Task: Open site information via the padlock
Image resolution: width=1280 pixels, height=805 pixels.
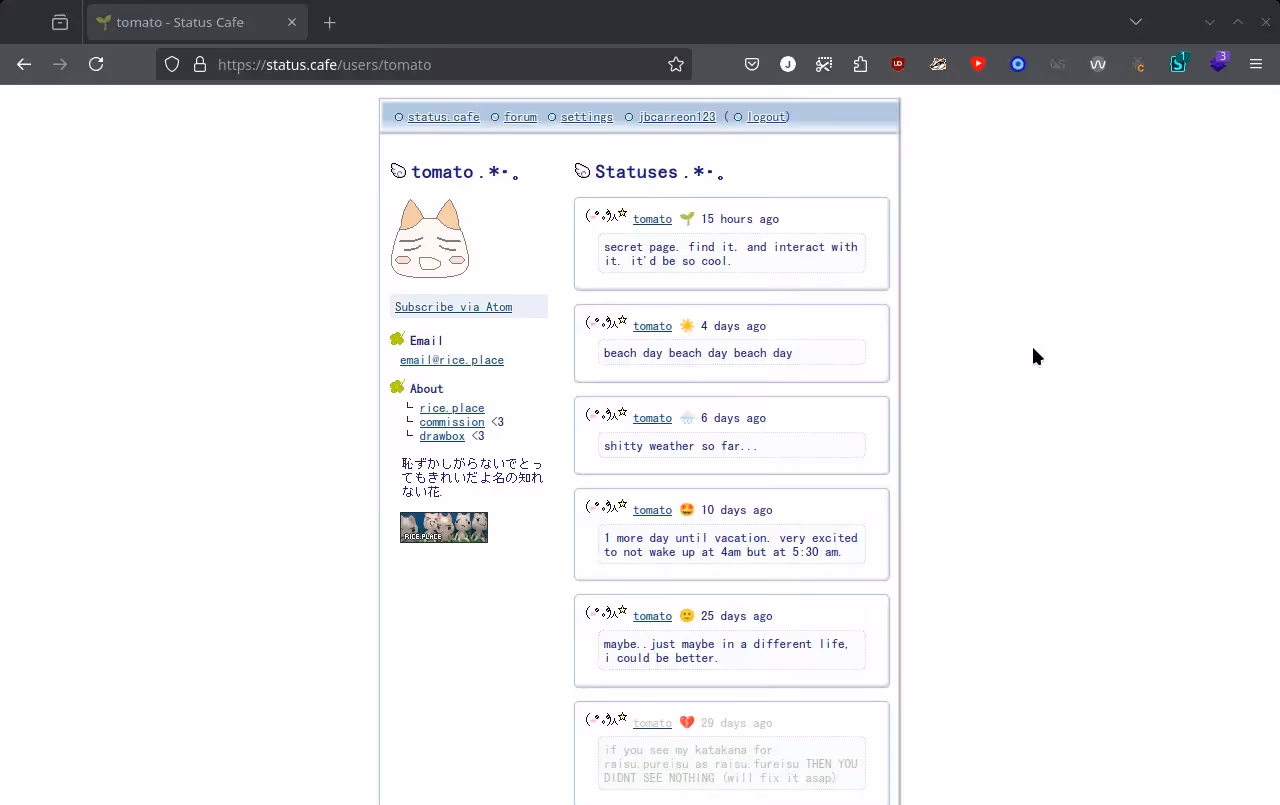Action: [x=200, y=64]
